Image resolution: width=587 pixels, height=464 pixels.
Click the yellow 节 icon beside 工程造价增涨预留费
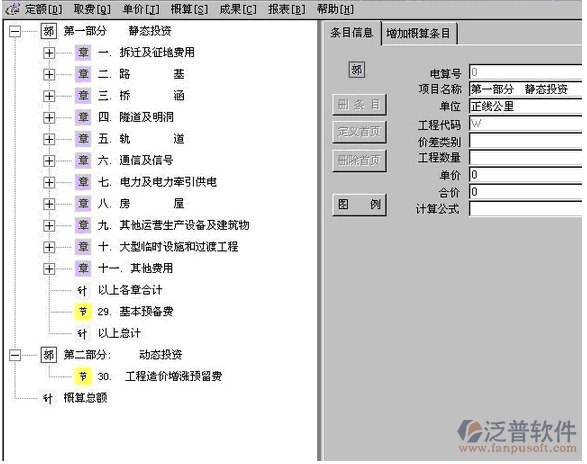83,376
